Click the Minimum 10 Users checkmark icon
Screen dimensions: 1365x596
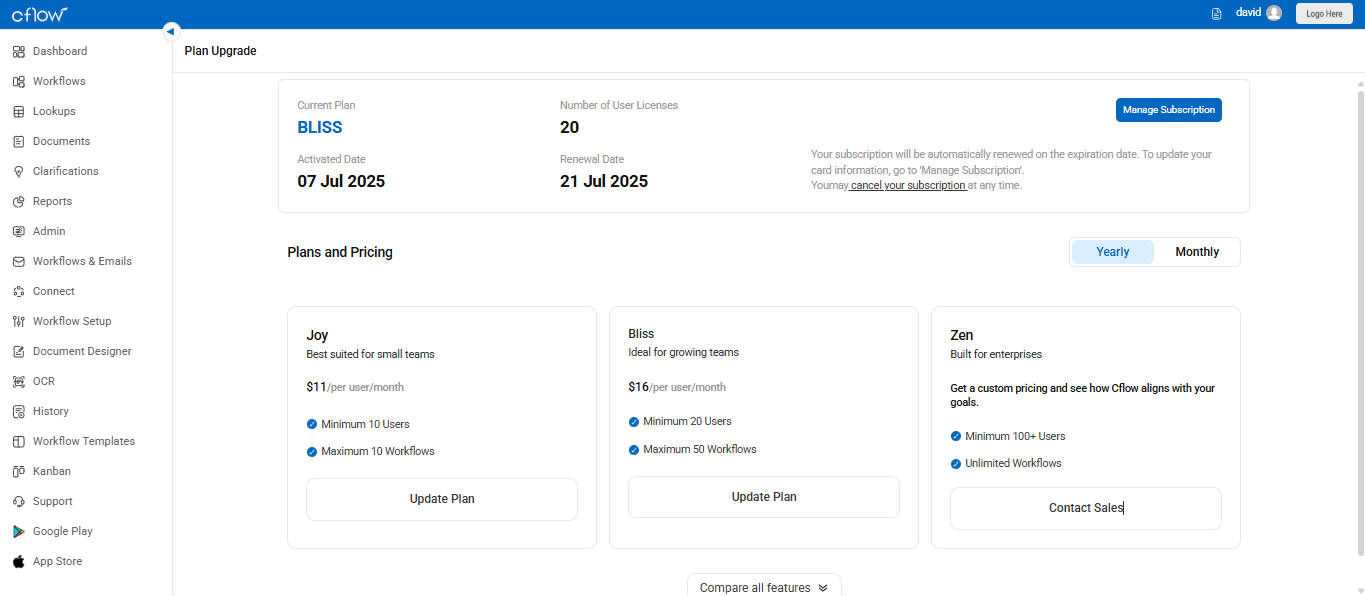(312, 424)
